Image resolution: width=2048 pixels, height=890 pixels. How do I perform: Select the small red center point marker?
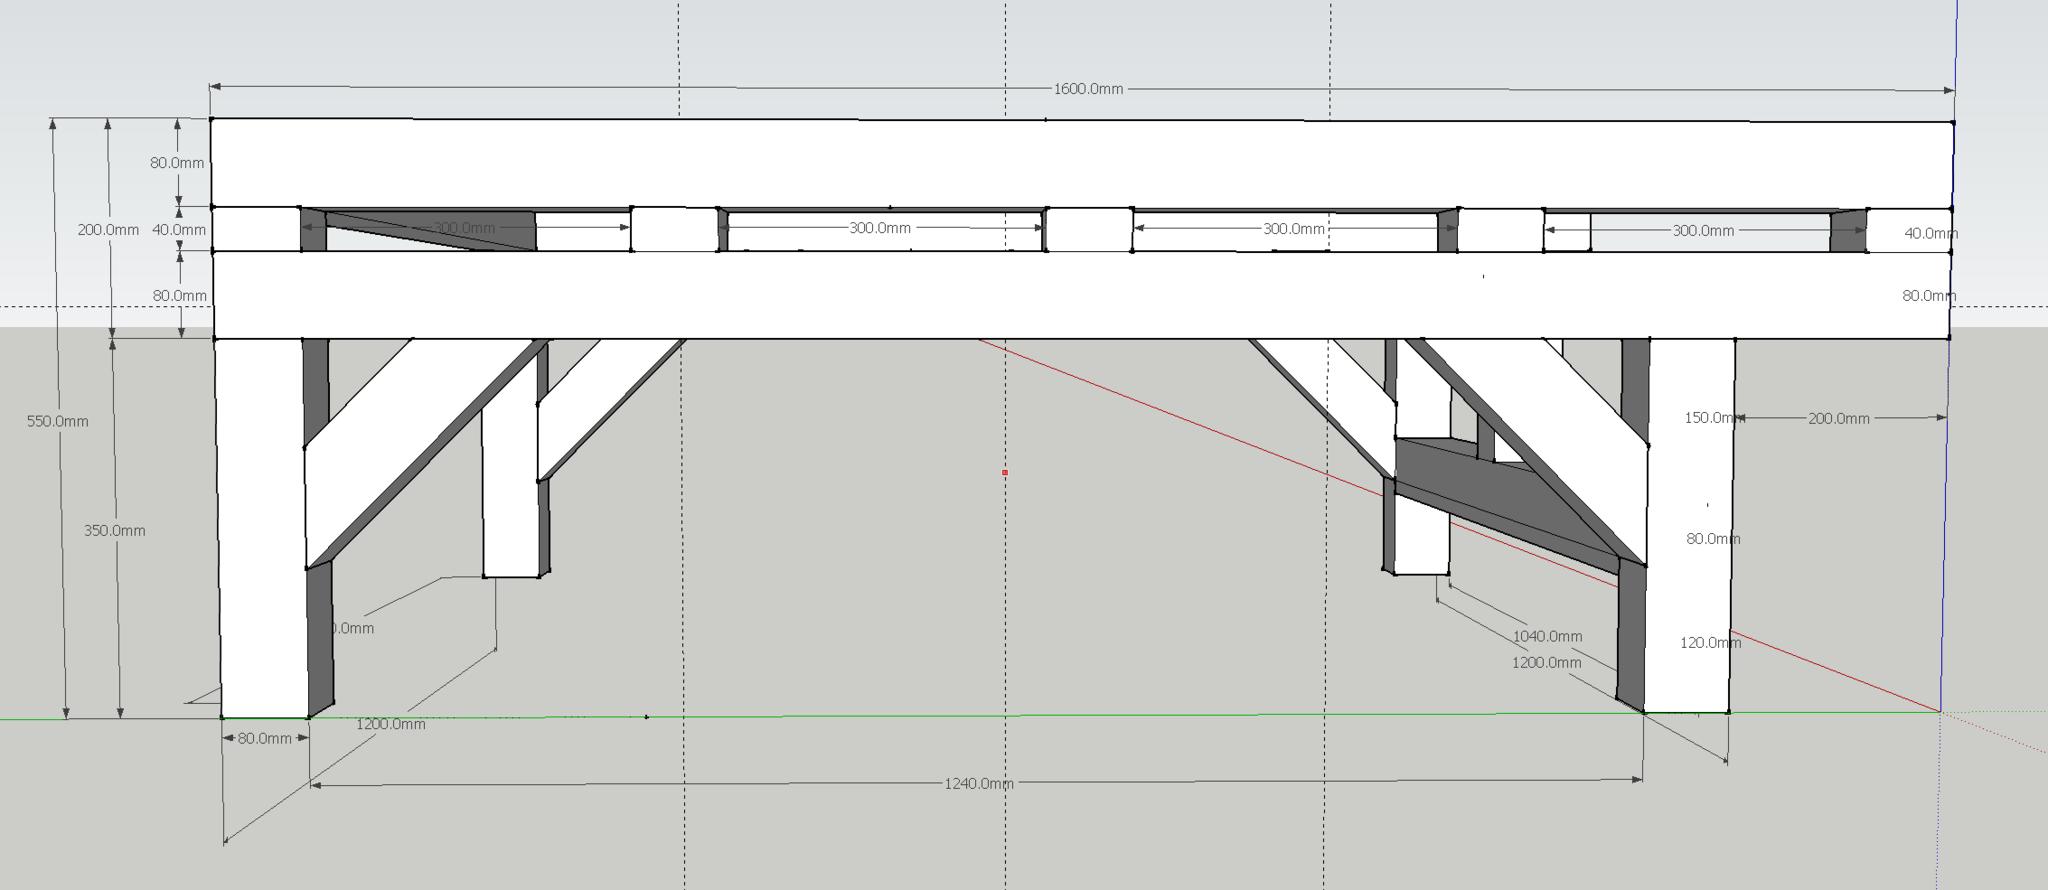click(x=1005, y=472)
